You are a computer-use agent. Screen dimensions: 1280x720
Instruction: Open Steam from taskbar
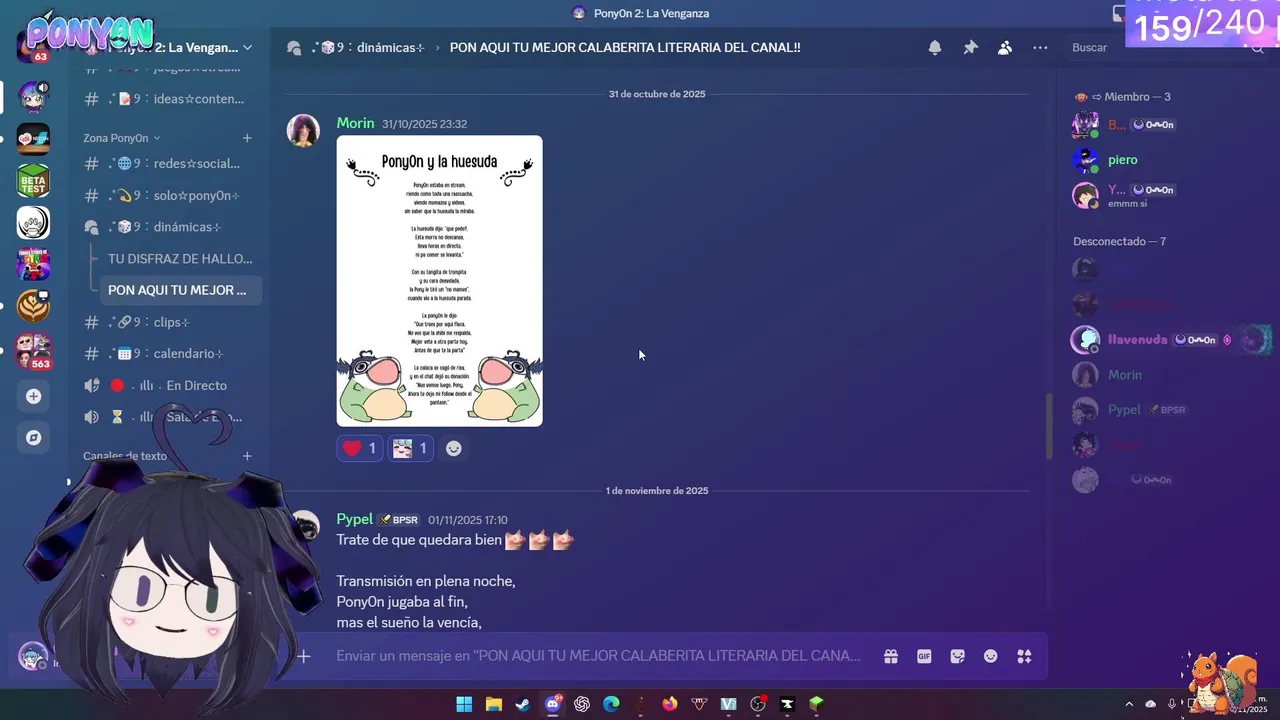click(x=523, y=704)
